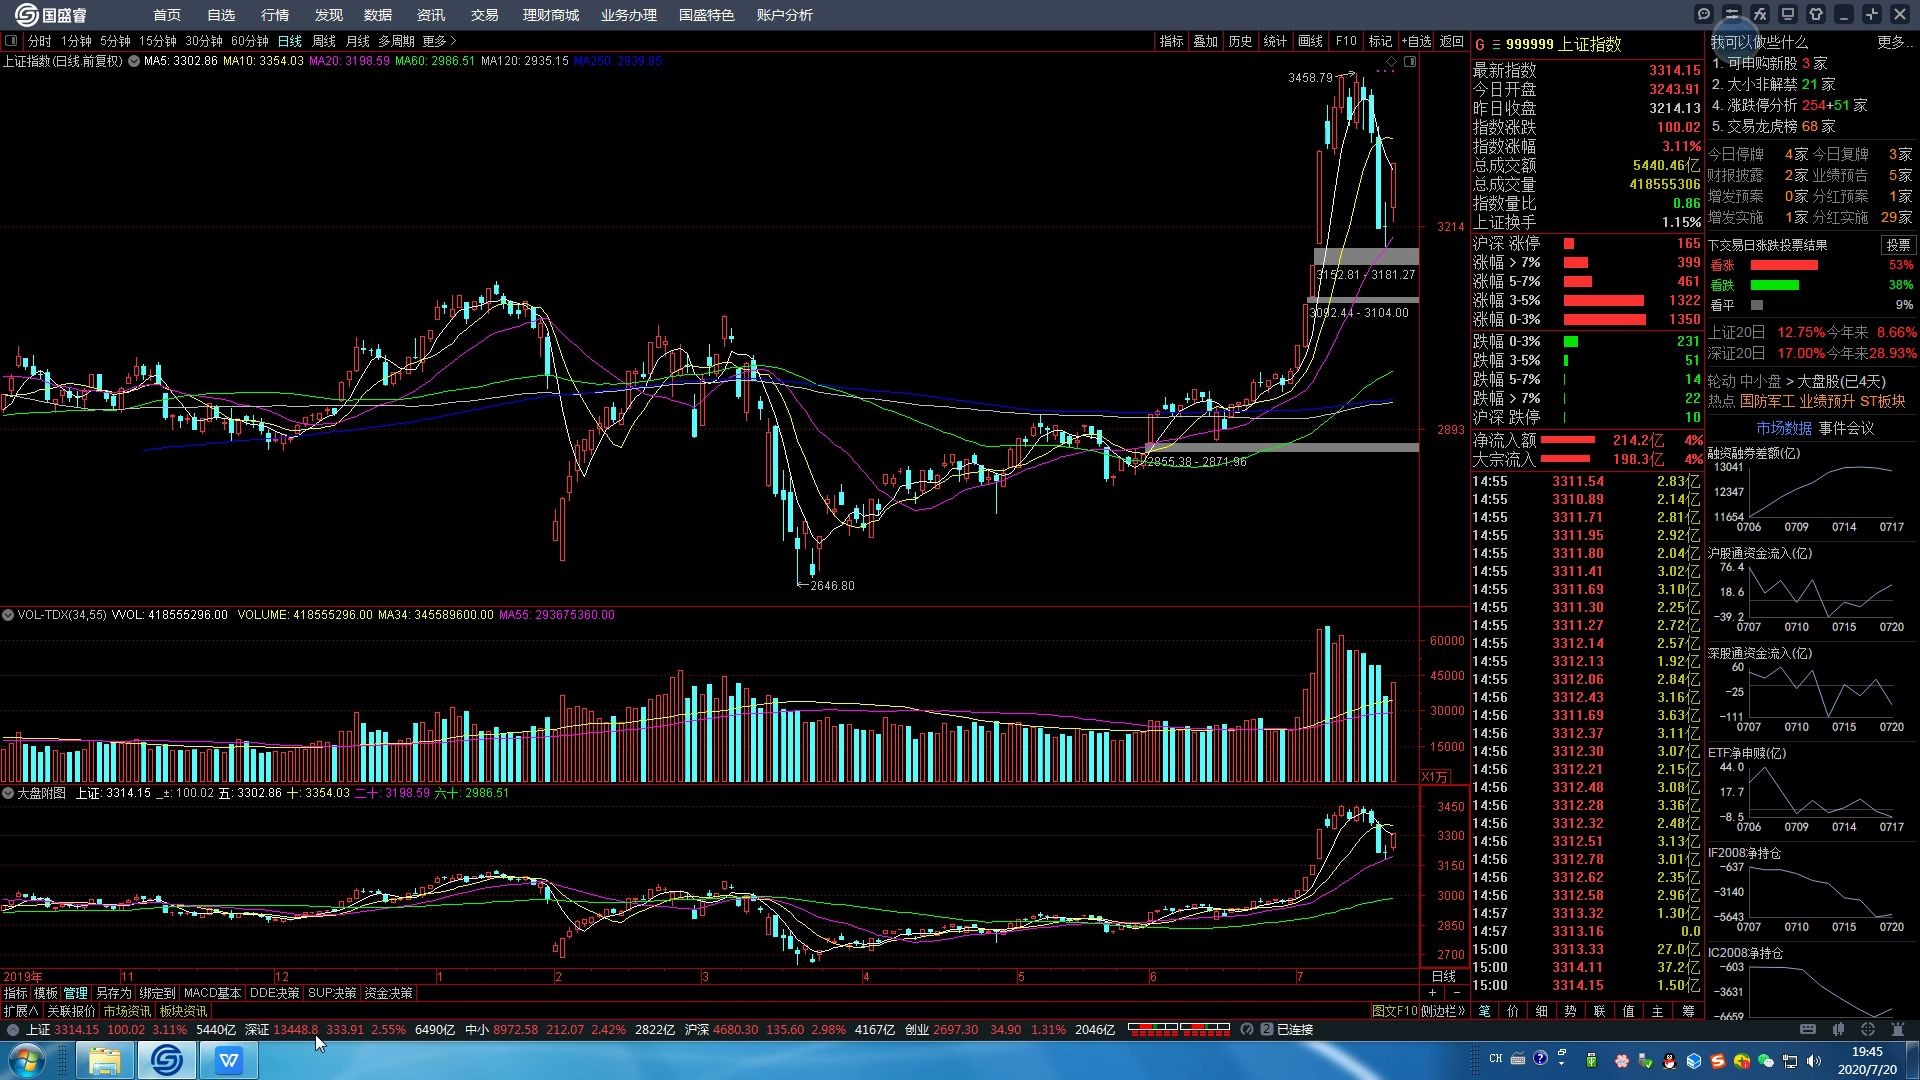Open the WPS app from the taskbar
Image resolution: width=1920 pixels, height=1080 pixels.
[229, 1060]
